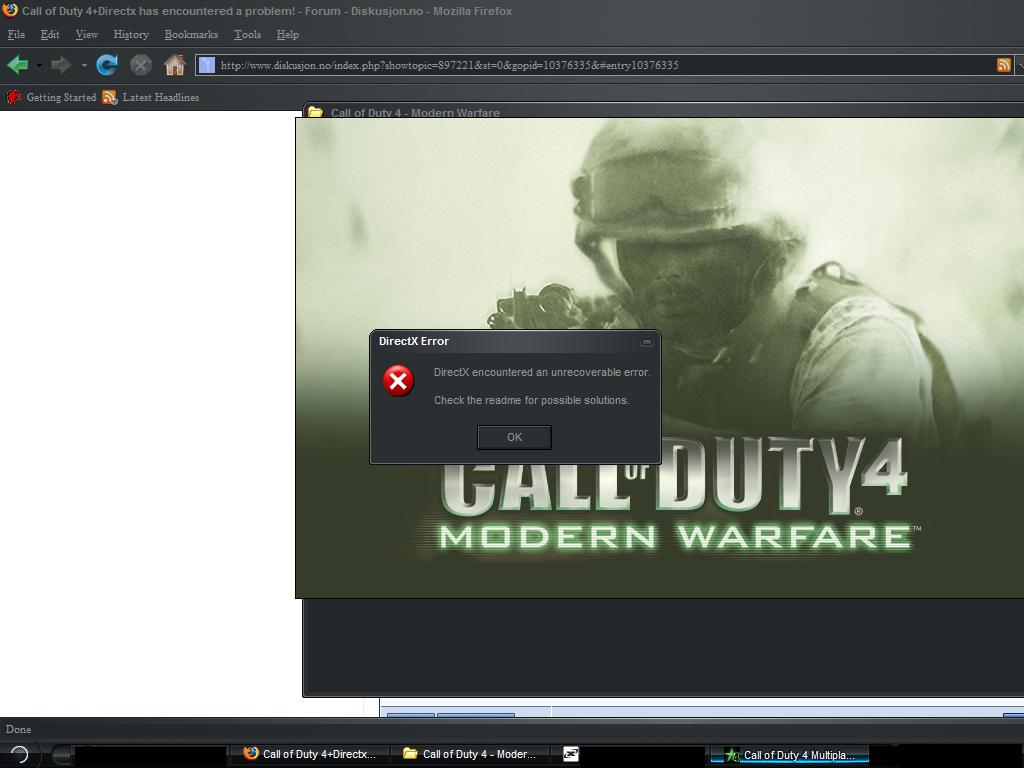The image size is (1024, 768).
Task: Reload the page with the blue Reload icon
Action: click(106, 65)
